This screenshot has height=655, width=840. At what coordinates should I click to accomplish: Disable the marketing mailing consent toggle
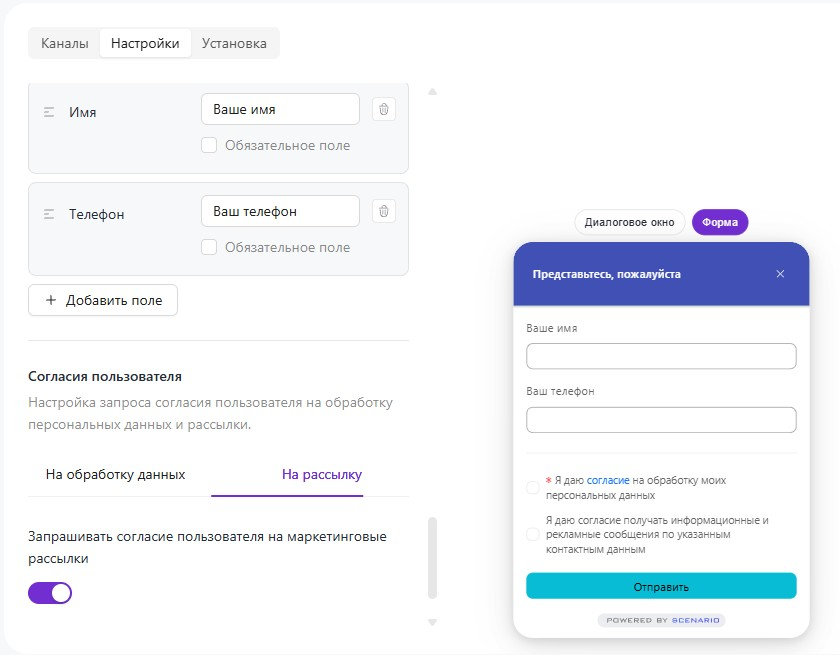pyautogui.click(x=50, y=593)
